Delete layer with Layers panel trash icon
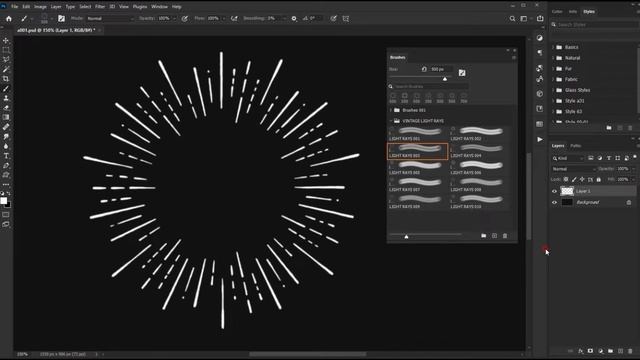This screenshot has width=640, height=360. pos(630,351)
